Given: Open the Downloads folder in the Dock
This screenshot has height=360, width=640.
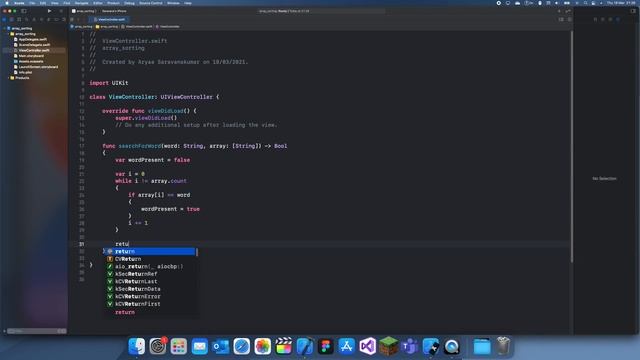Looking at the screenshot, I should pyautogui.click(x=482, y=347).
